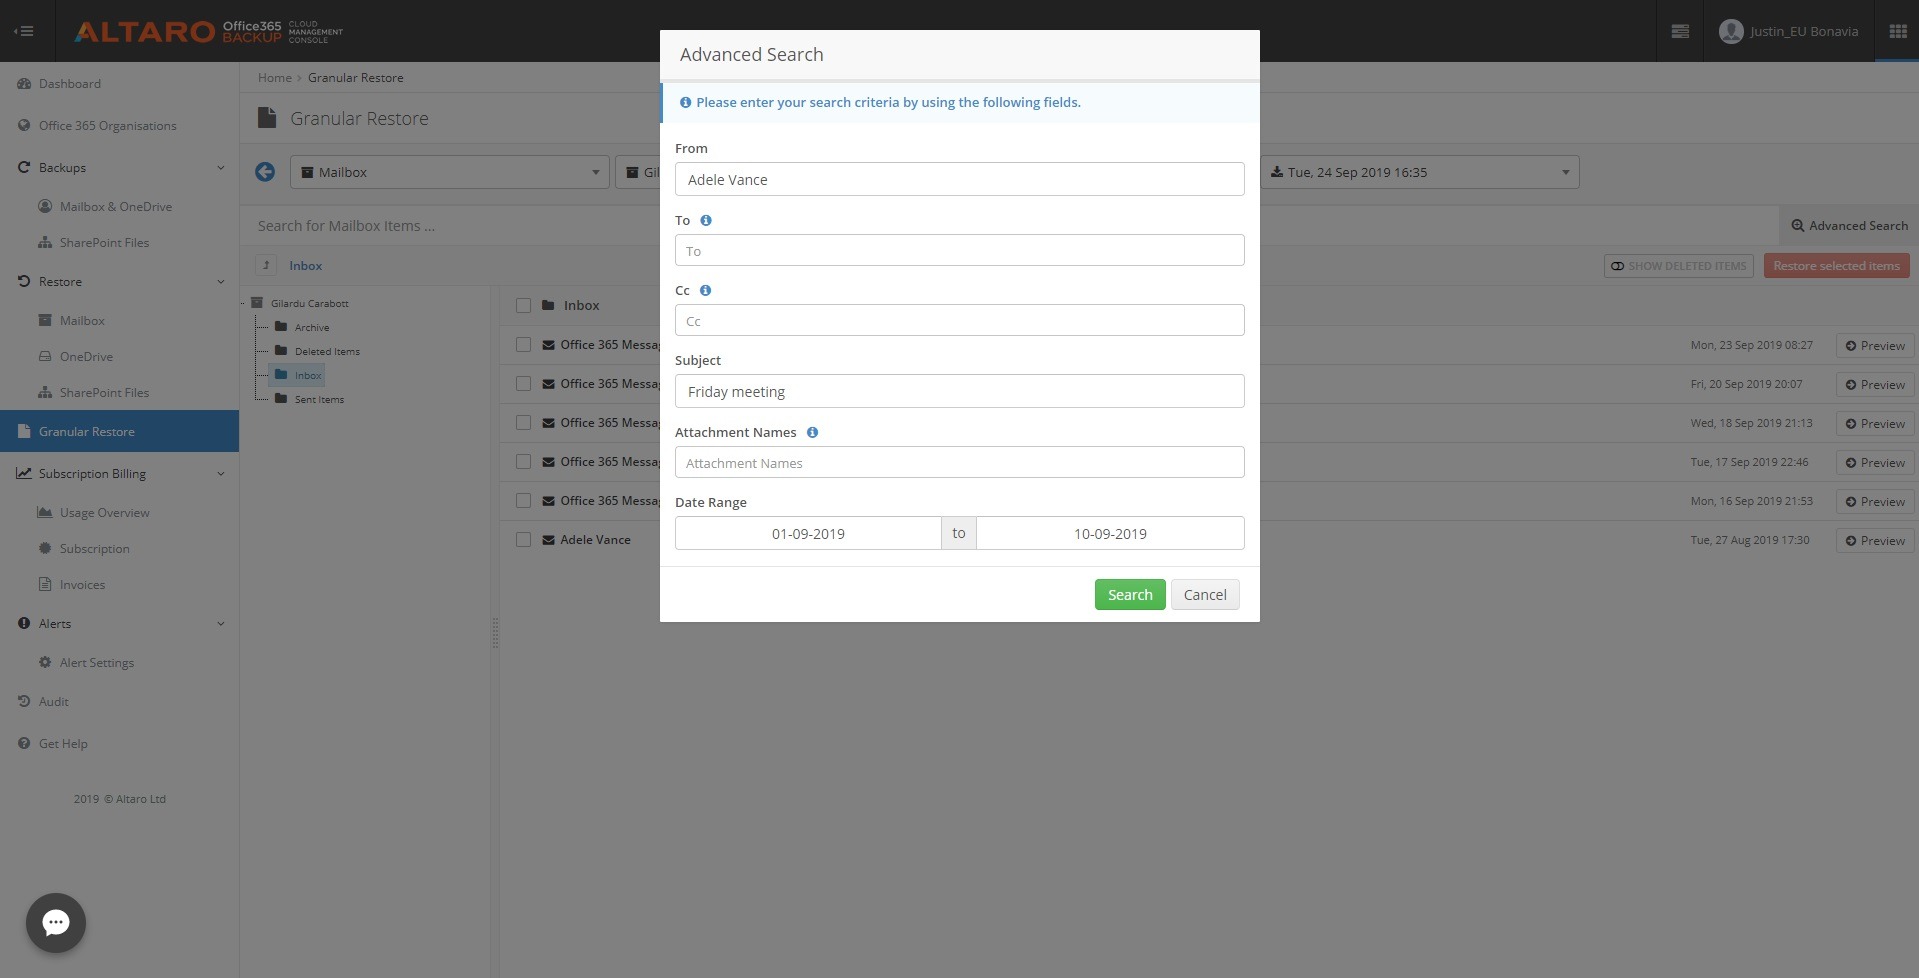Go to Office 365 Organisations

coord(107,125)
